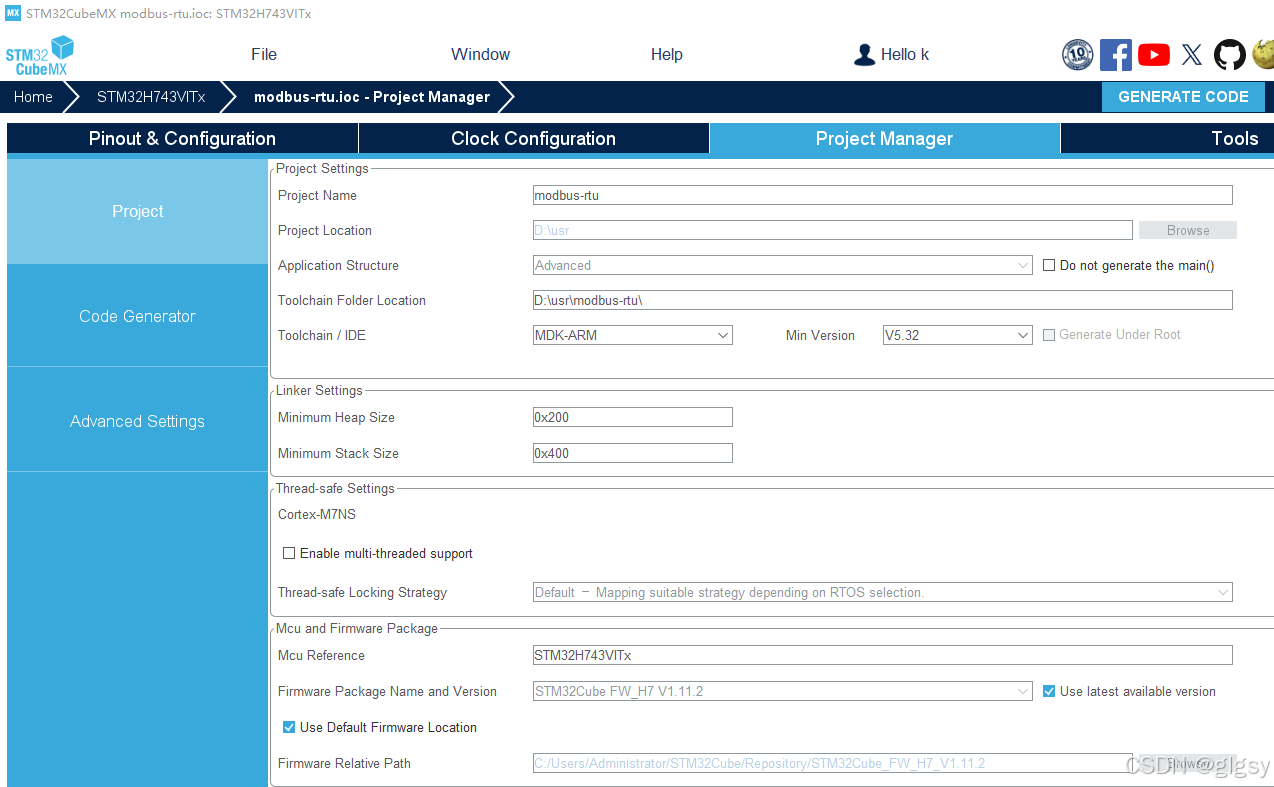This screenshot has width=1274, height=787.
Task: Click the Project Location field
Action: (832, 230)
